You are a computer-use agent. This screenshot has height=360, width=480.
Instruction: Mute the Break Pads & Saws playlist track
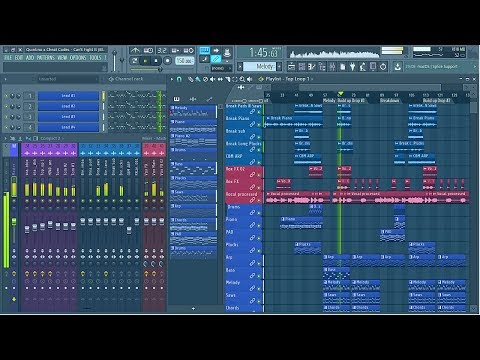259,112
